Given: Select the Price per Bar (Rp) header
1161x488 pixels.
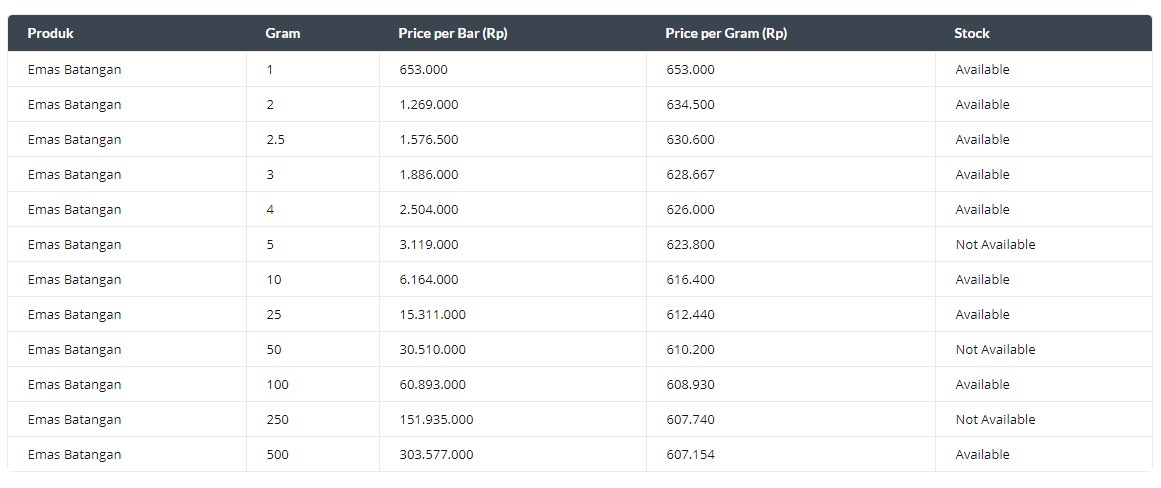Looking at the screenshot, I should (453, 33).
